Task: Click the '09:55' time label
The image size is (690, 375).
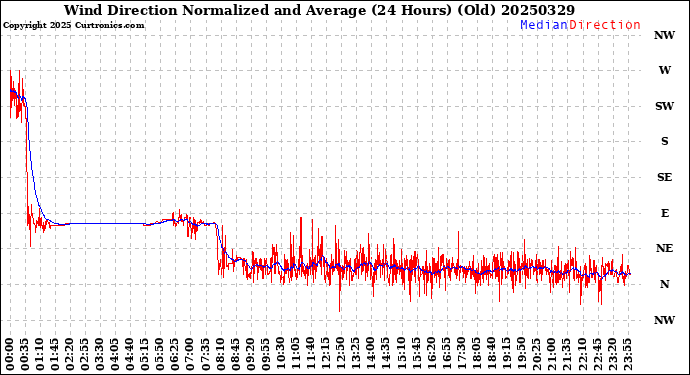Action: coord(265,354)
